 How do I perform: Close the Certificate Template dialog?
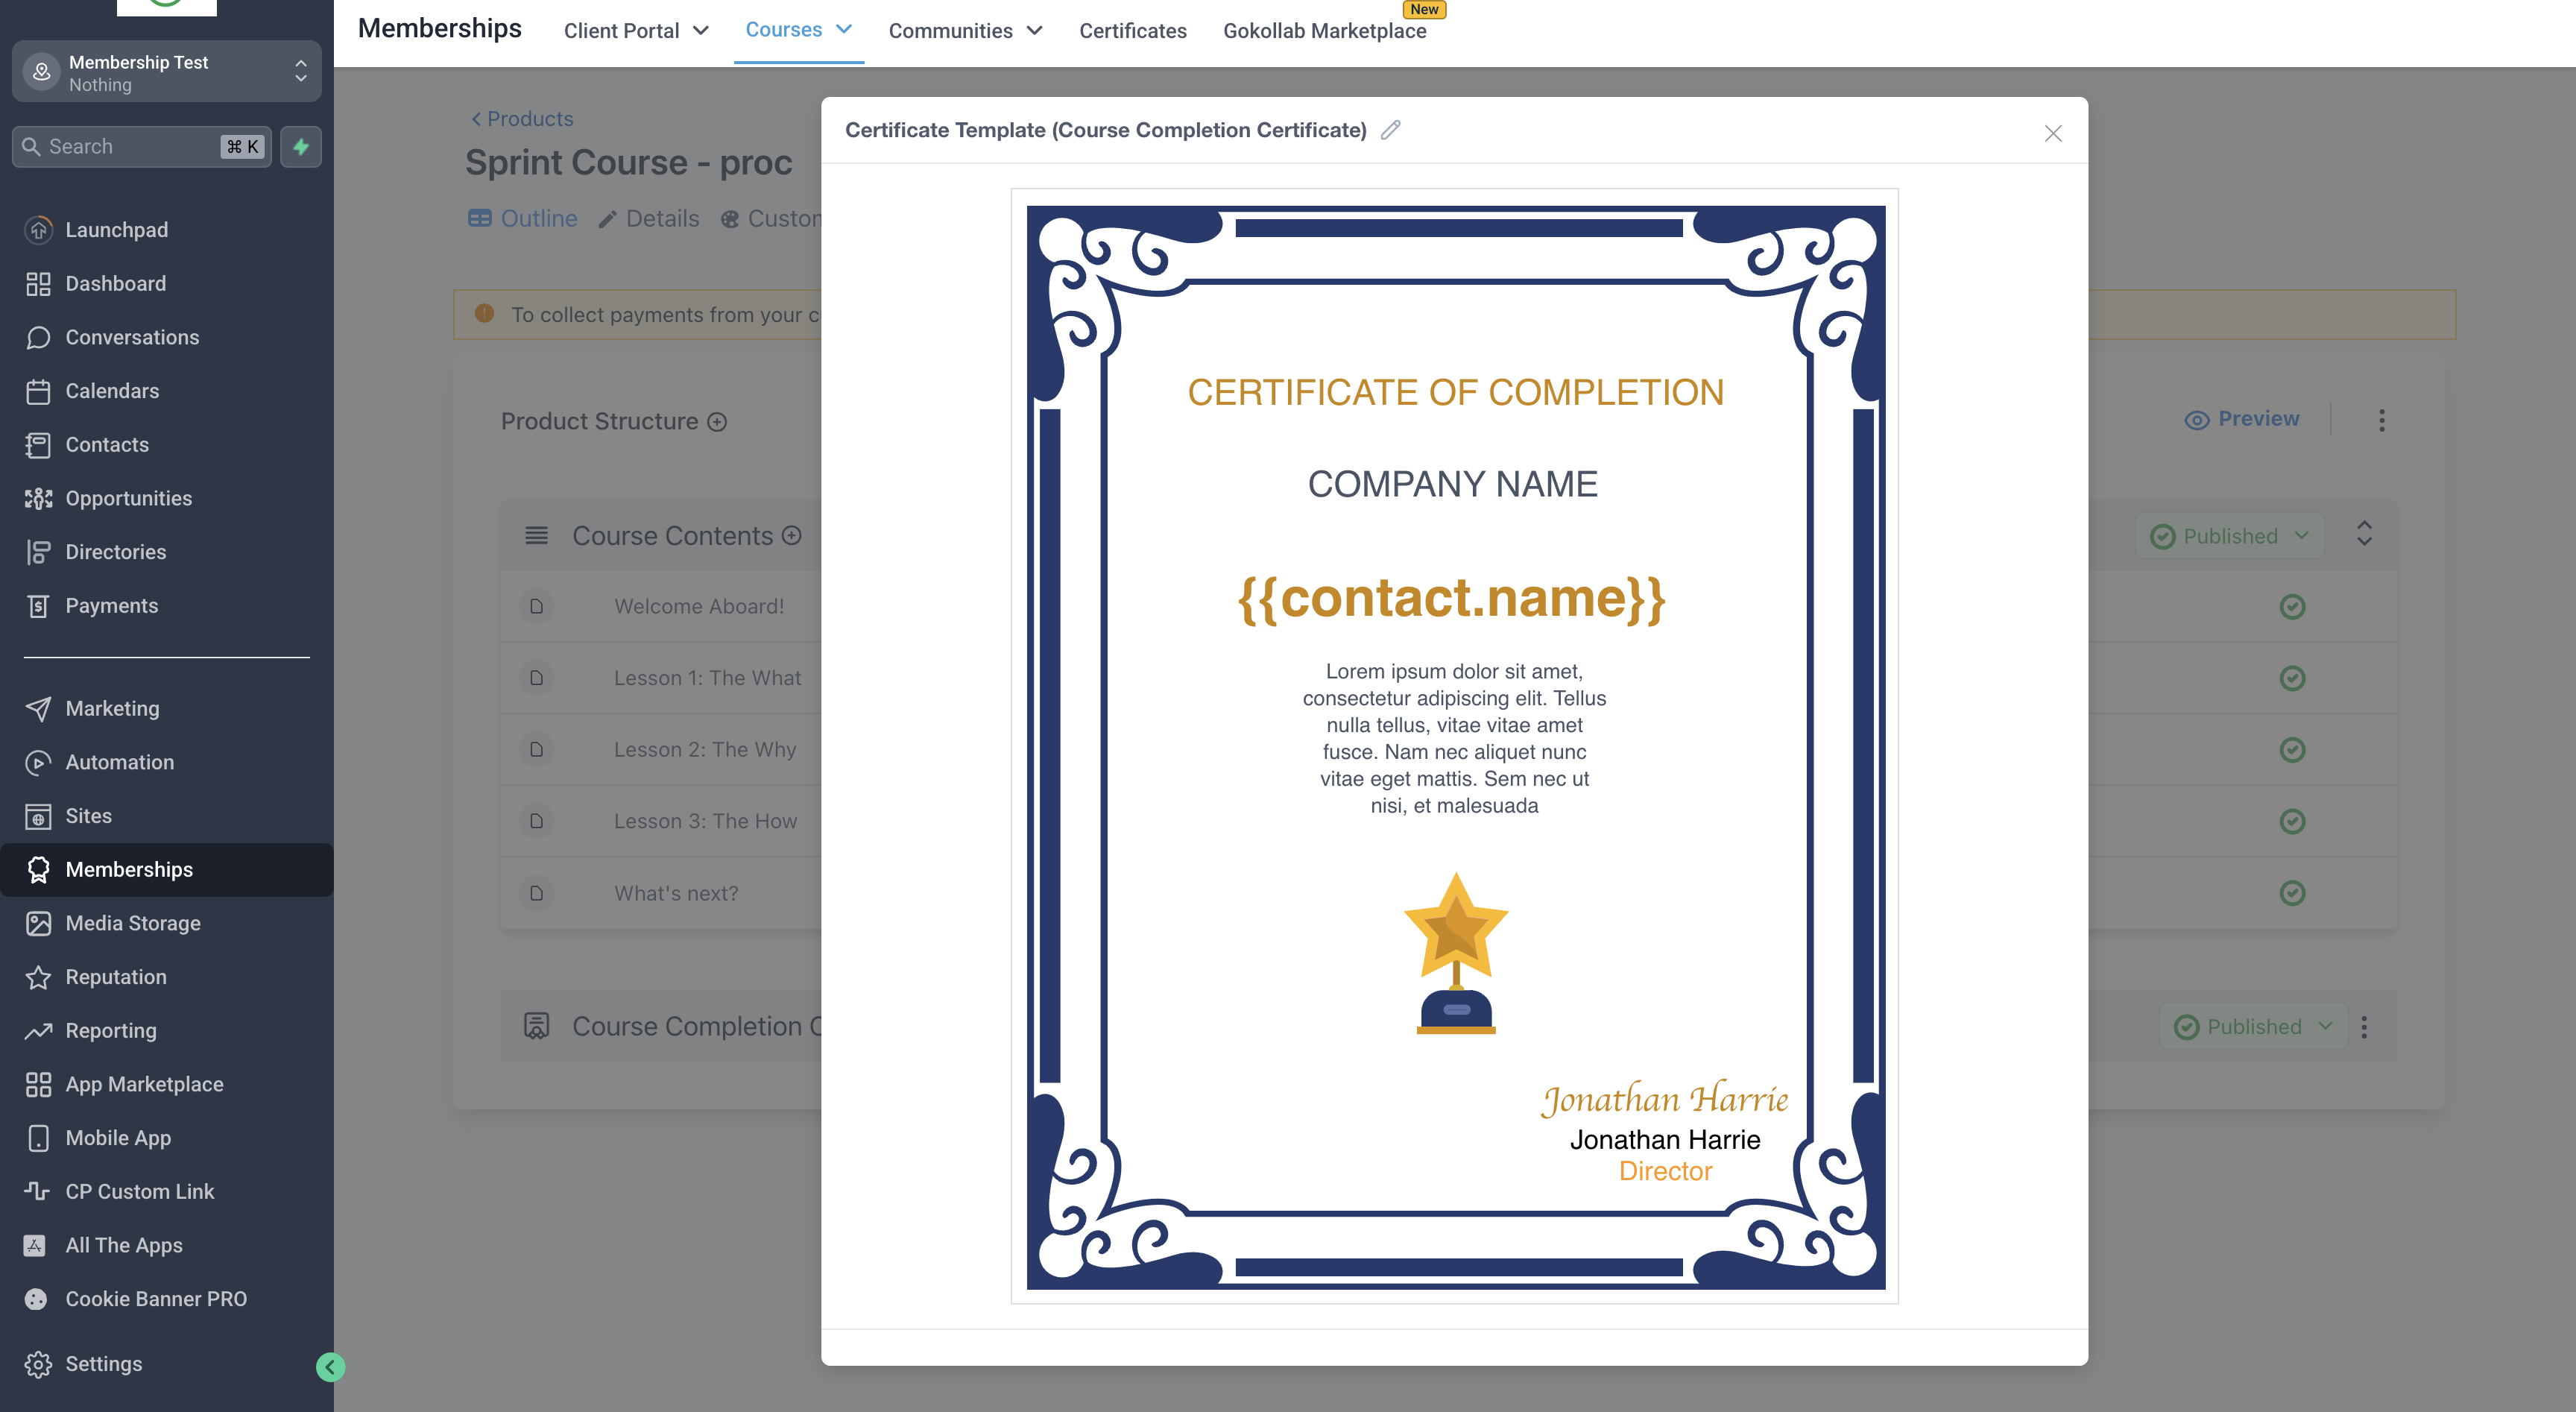(x=2053, y=133)
